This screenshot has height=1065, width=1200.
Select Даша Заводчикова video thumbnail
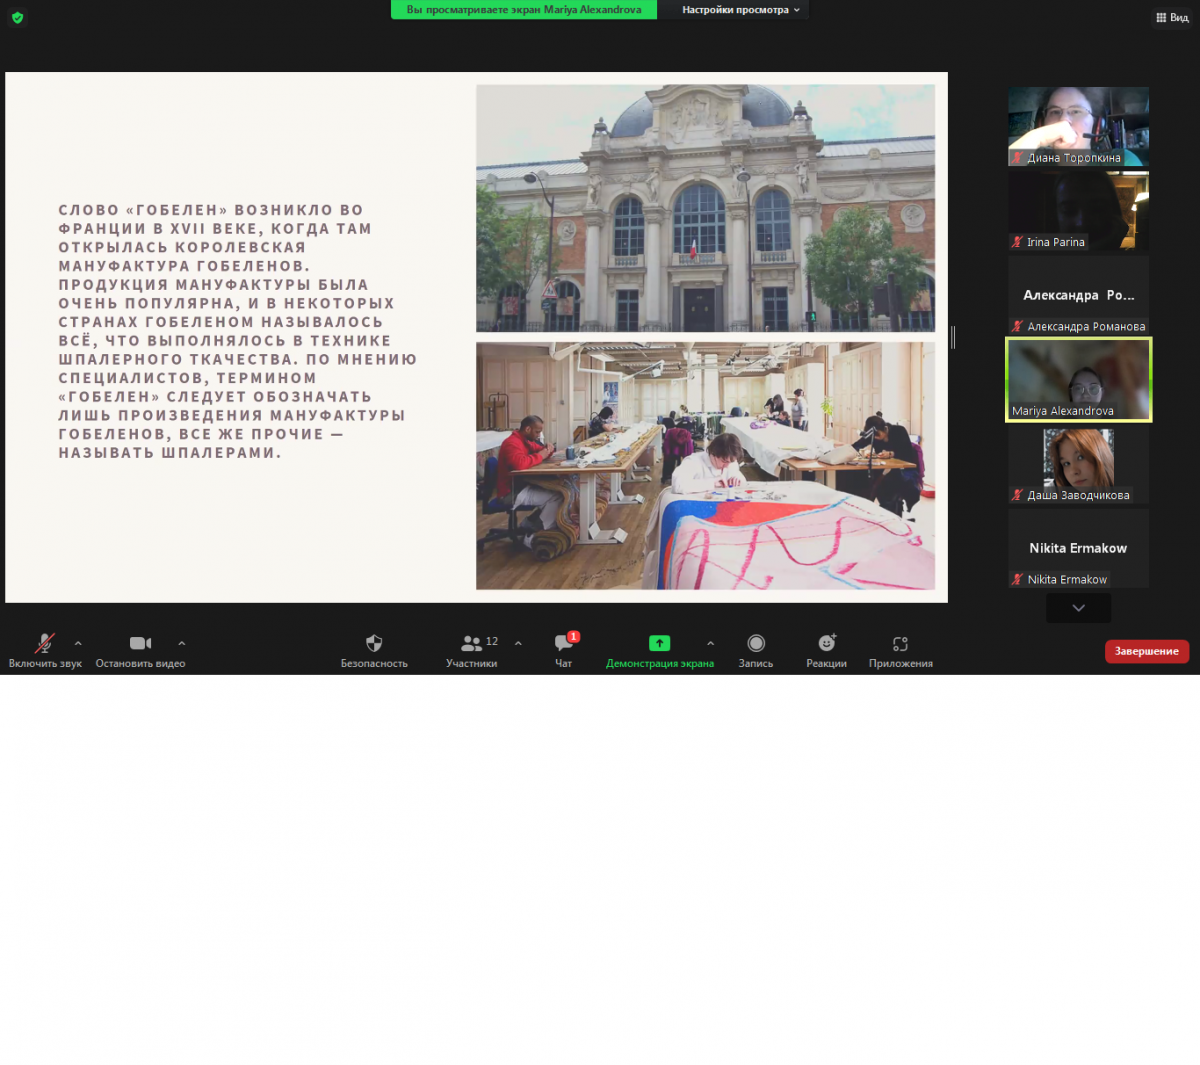(1078, 464)
